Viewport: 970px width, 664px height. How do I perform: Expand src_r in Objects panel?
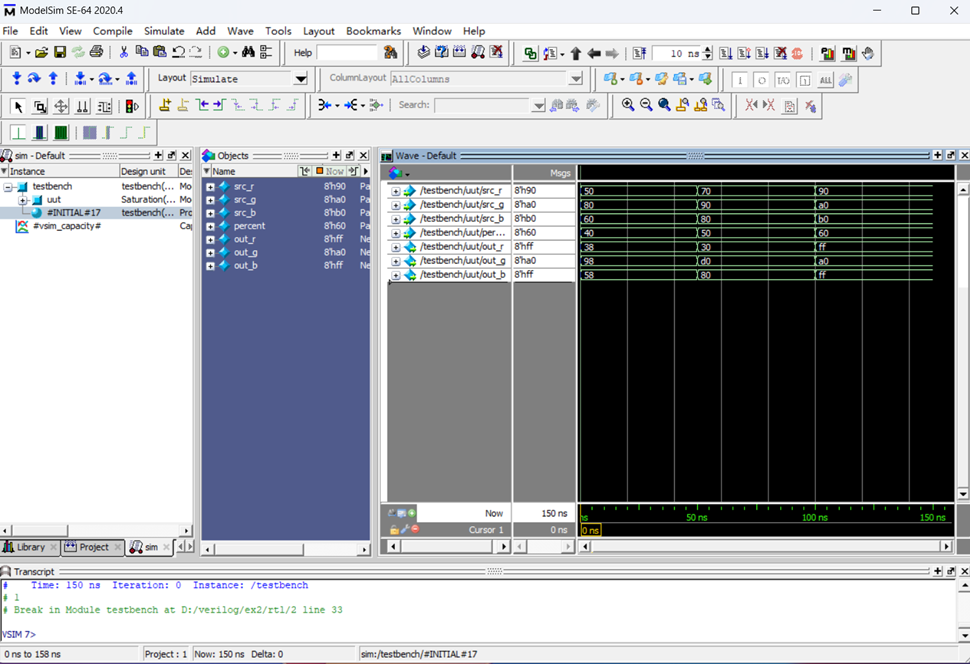click(x=210, y=186)
